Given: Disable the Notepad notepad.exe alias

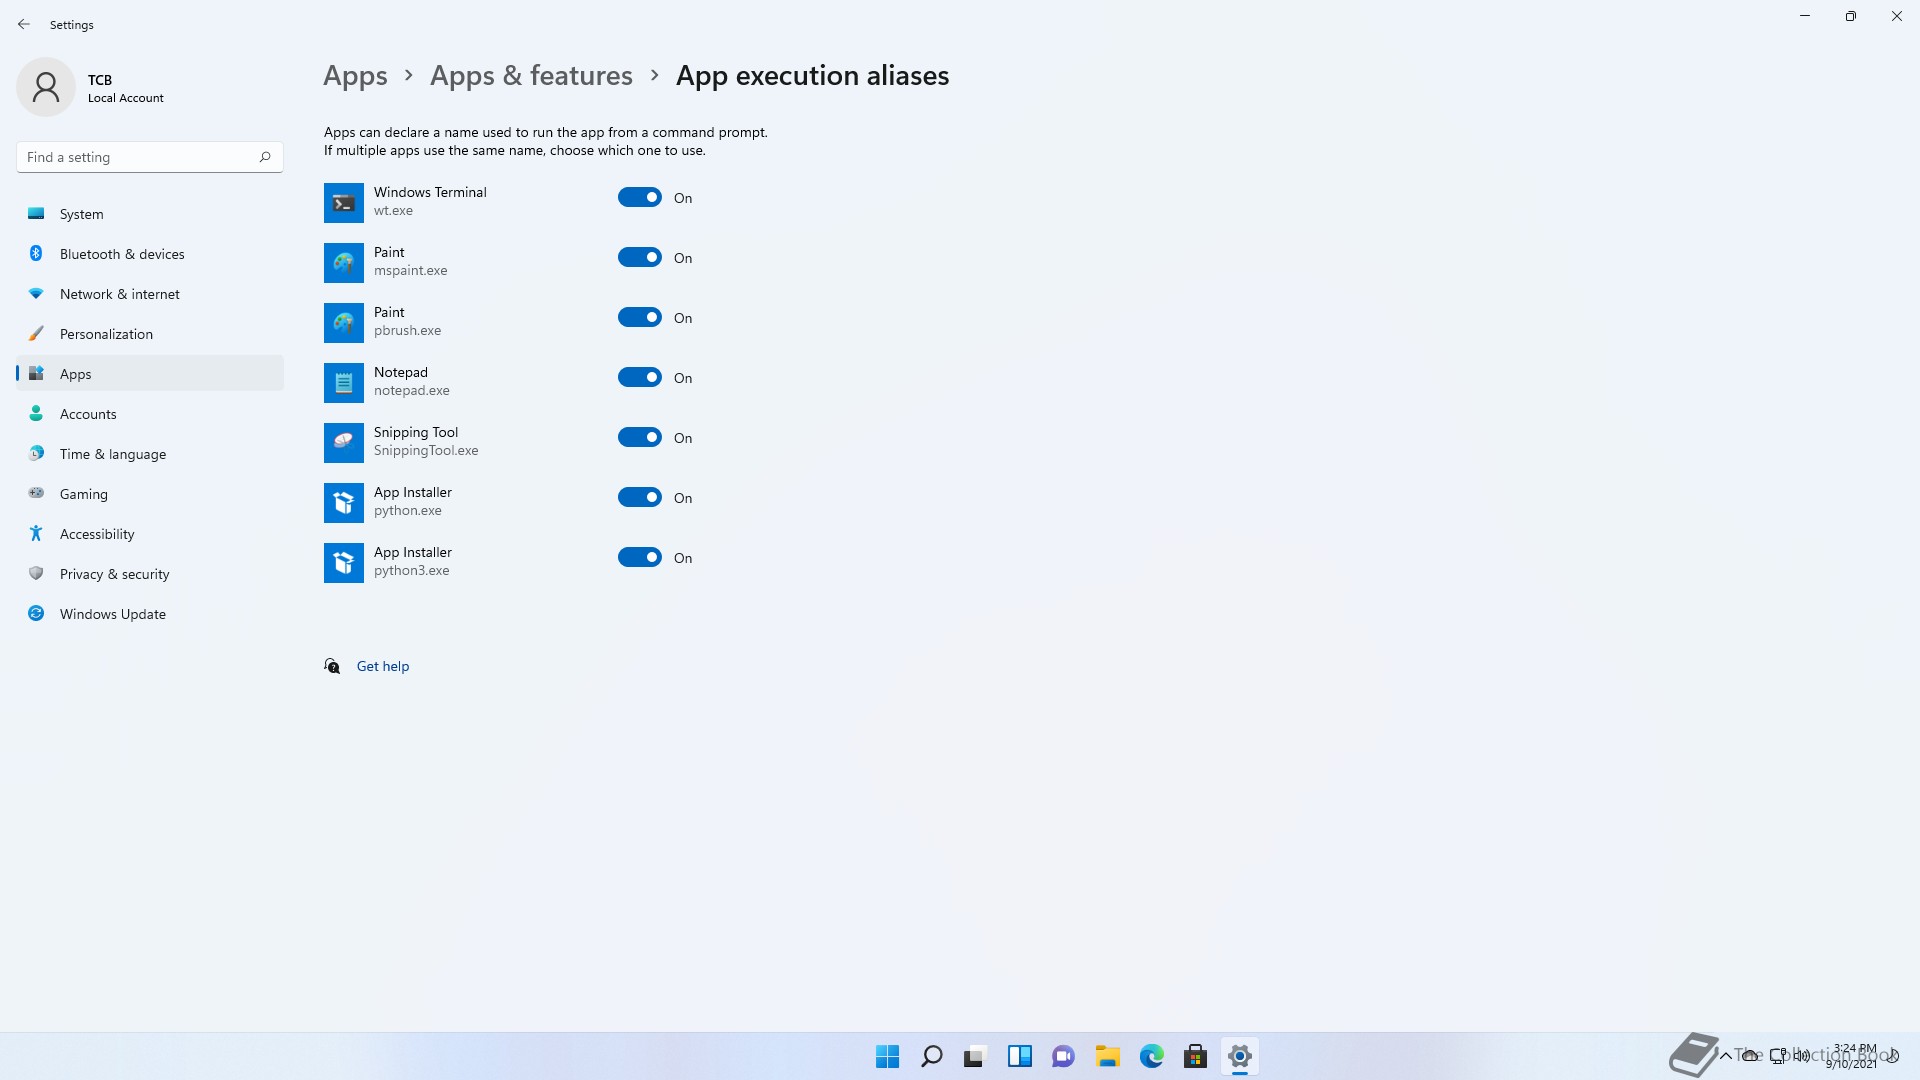Looking at the screenshot, I should coord(639,378).
